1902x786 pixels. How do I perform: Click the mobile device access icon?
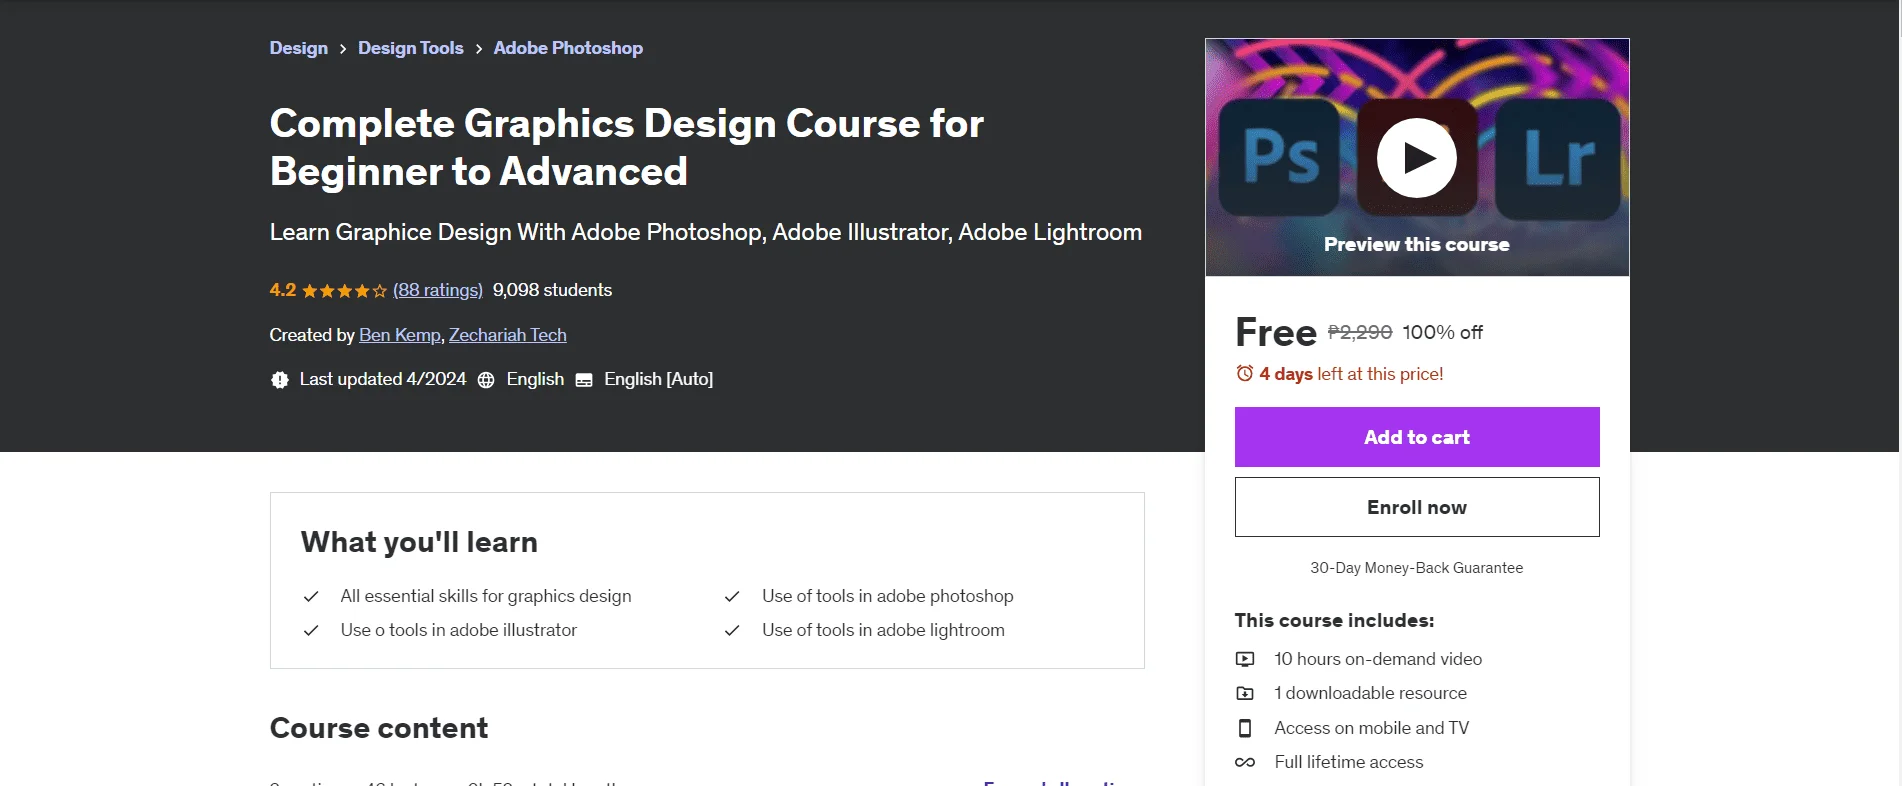coord(1245,728)
